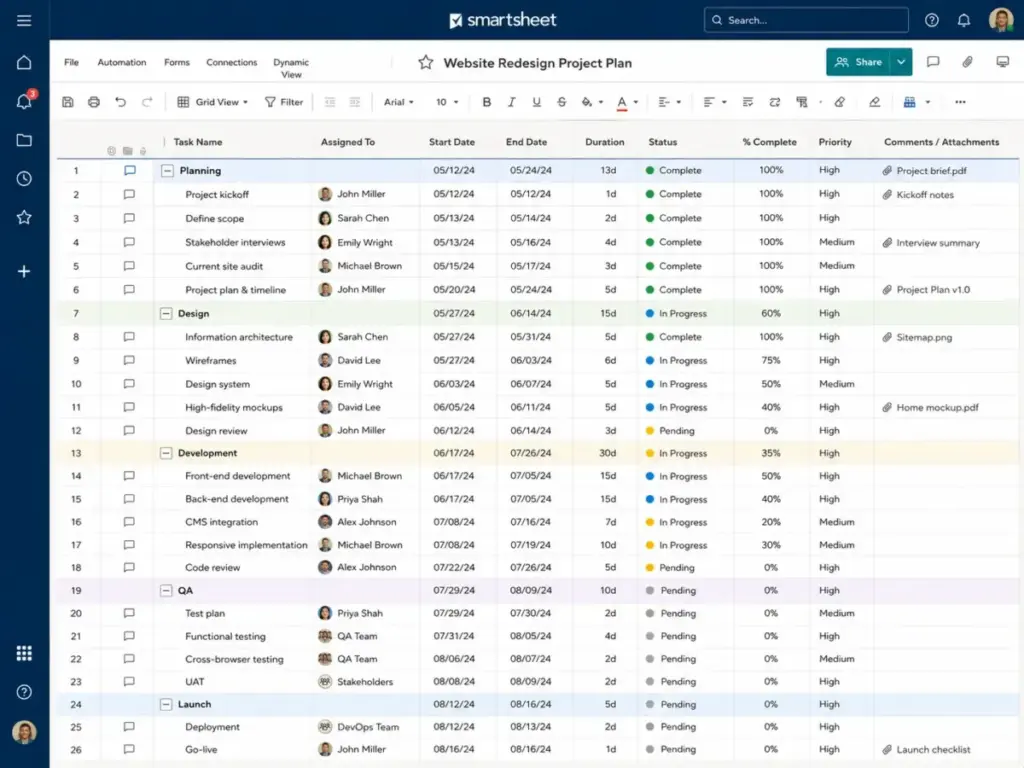Collapse the Launch section

[166, 704]
